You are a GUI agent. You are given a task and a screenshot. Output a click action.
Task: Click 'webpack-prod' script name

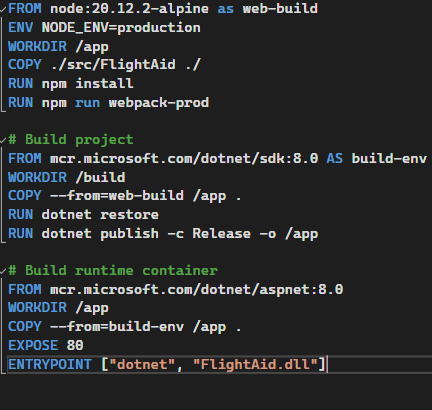[x=159, y=103]
